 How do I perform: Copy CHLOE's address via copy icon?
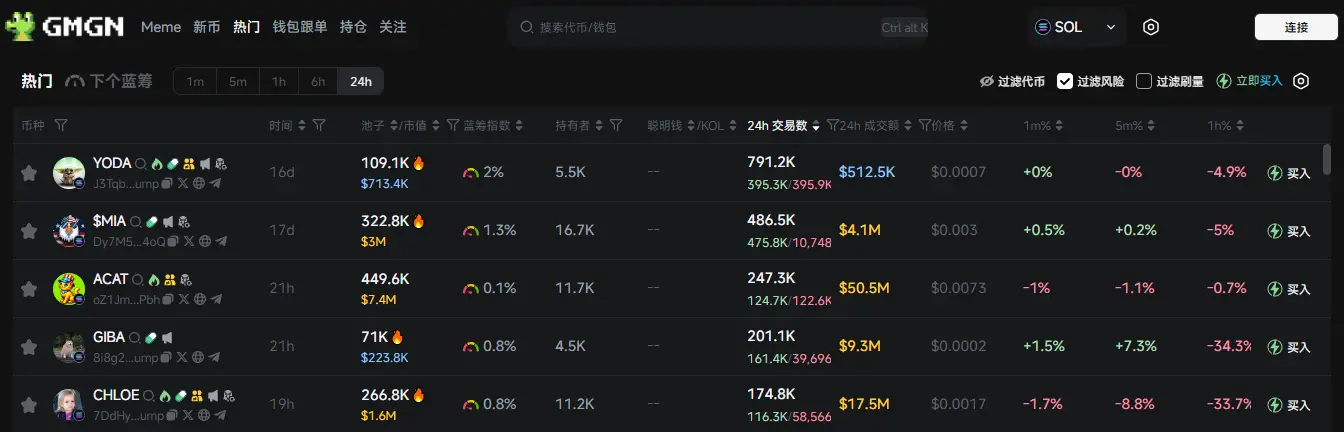[171, 416]
